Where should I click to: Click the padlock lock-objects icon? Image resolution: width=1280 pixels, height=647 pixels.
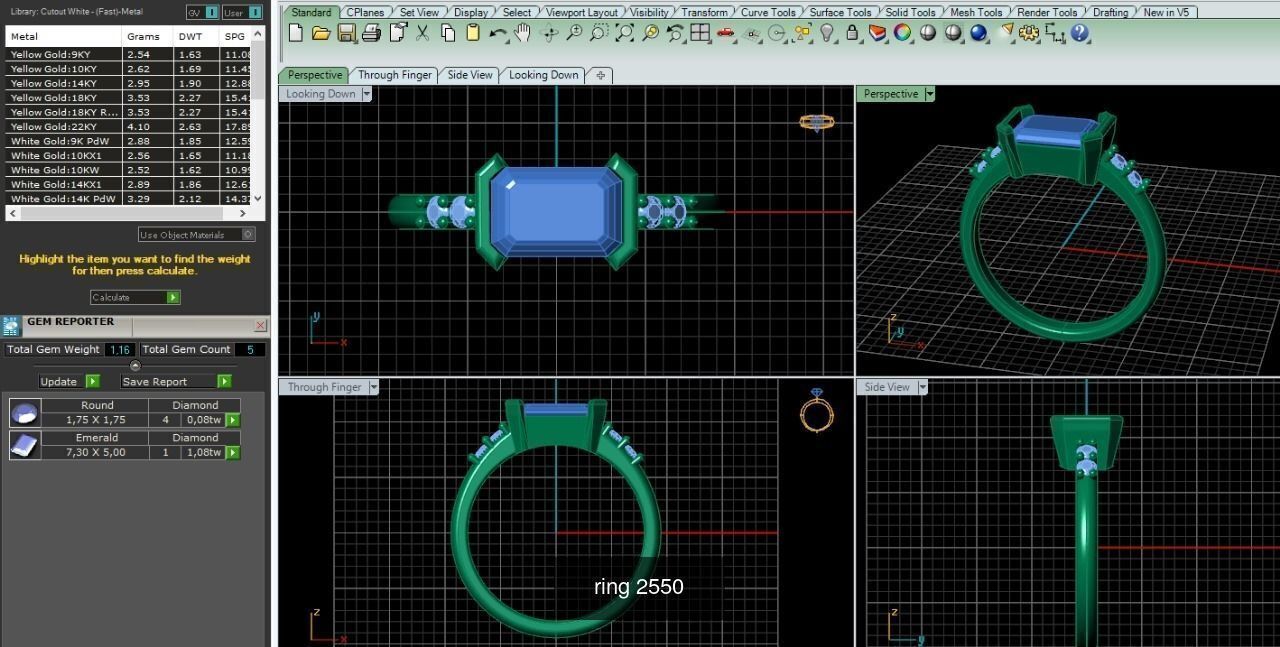[852, 32]
